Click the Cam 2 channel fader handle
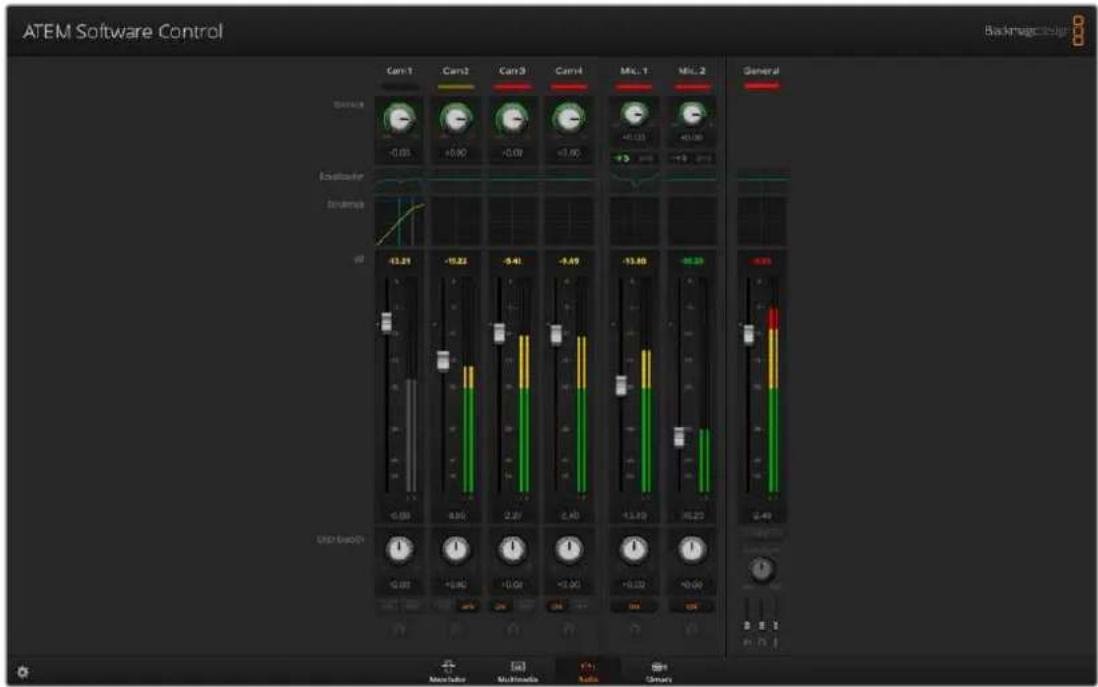 tap(443, 361)
